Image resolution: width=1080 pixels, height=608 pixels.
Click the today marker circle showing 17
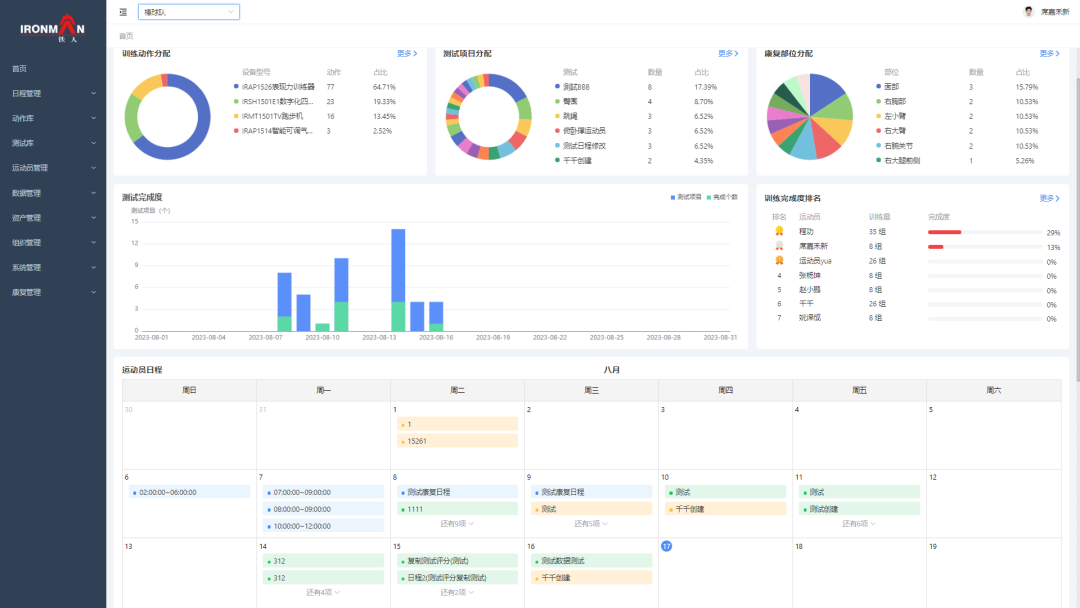pos(666,546)
